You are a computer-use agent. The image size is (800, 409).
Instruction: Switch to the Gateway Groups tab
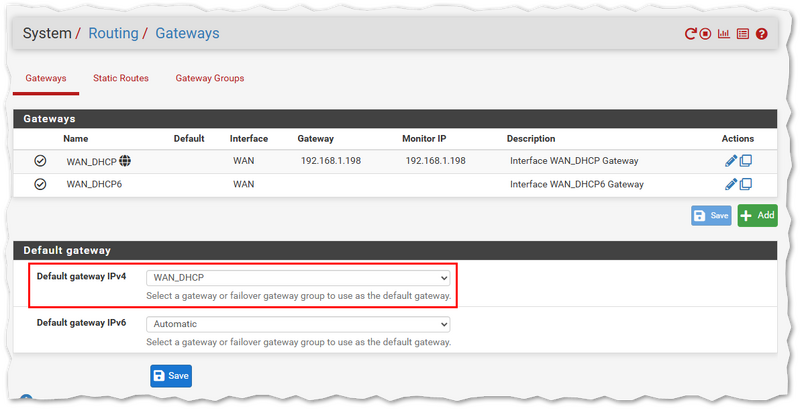coord(210,78)
